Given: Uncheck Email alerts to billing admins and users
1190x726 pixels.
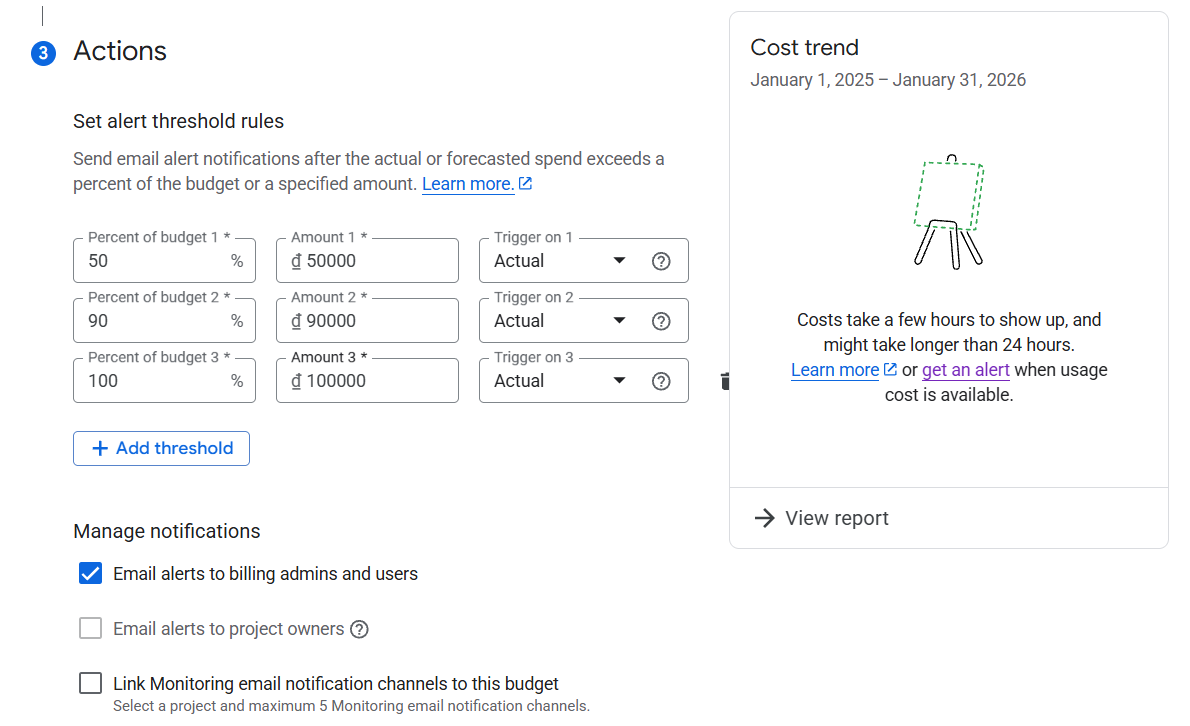Looking at the screenshot, I should [x=91, y=574].
